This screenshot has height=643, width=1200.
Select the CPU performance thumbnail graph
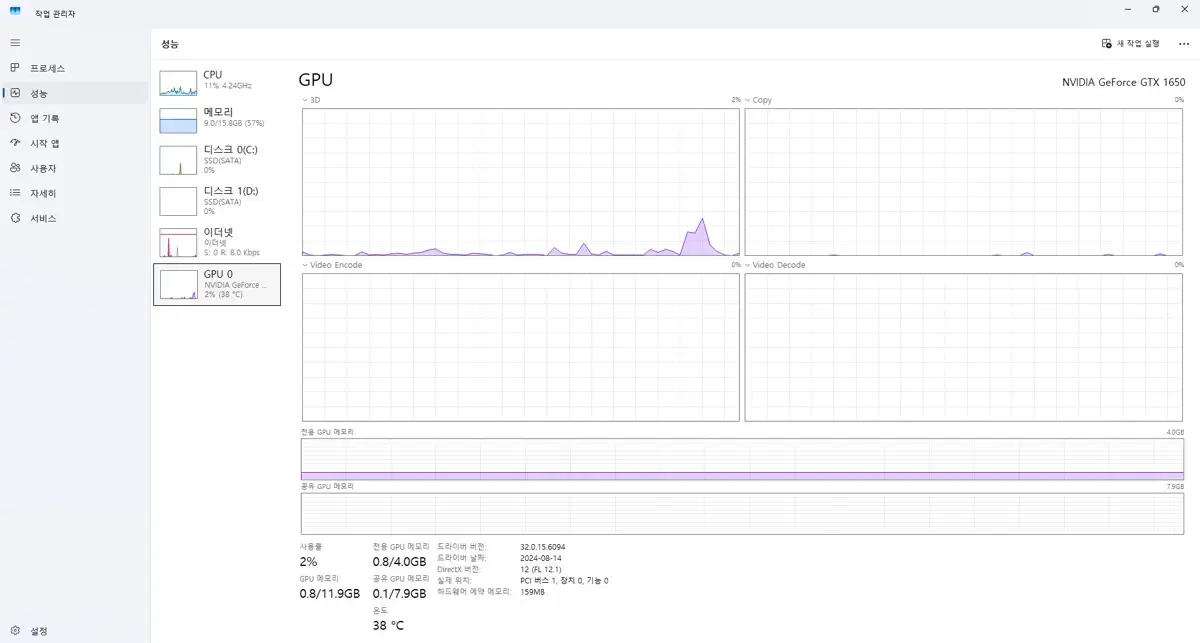pyautogui.click(x=178, y=83)
